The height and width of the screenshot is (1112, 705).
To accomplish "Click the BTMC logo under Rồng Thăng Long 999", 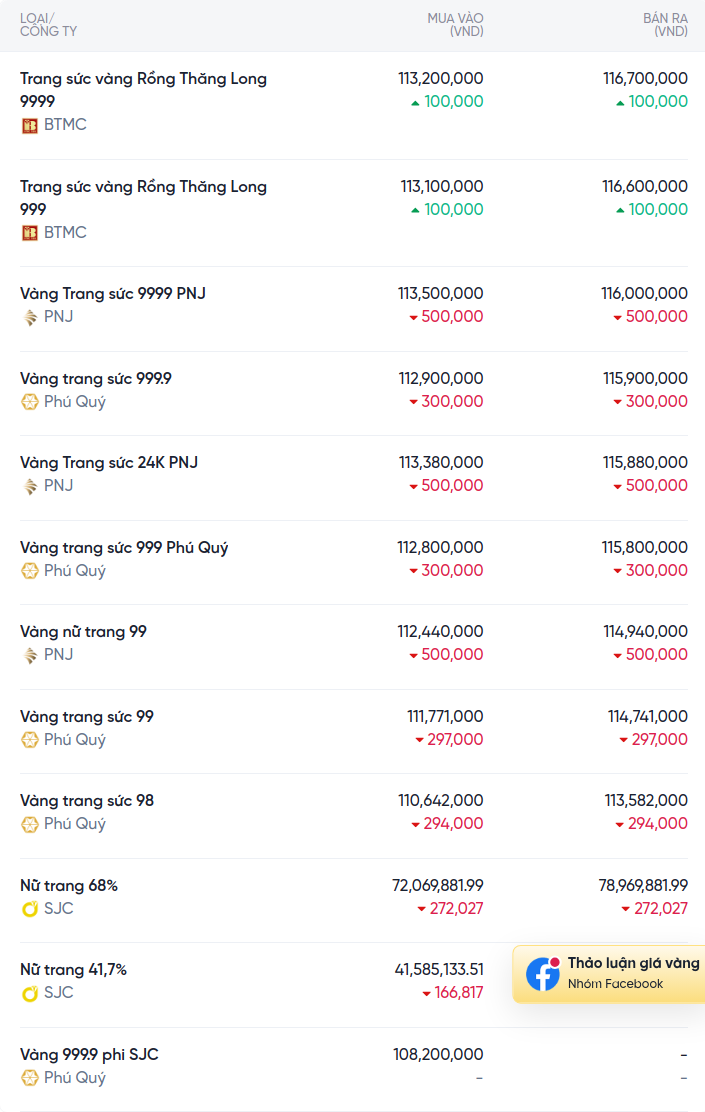I will tap(29, 233).
